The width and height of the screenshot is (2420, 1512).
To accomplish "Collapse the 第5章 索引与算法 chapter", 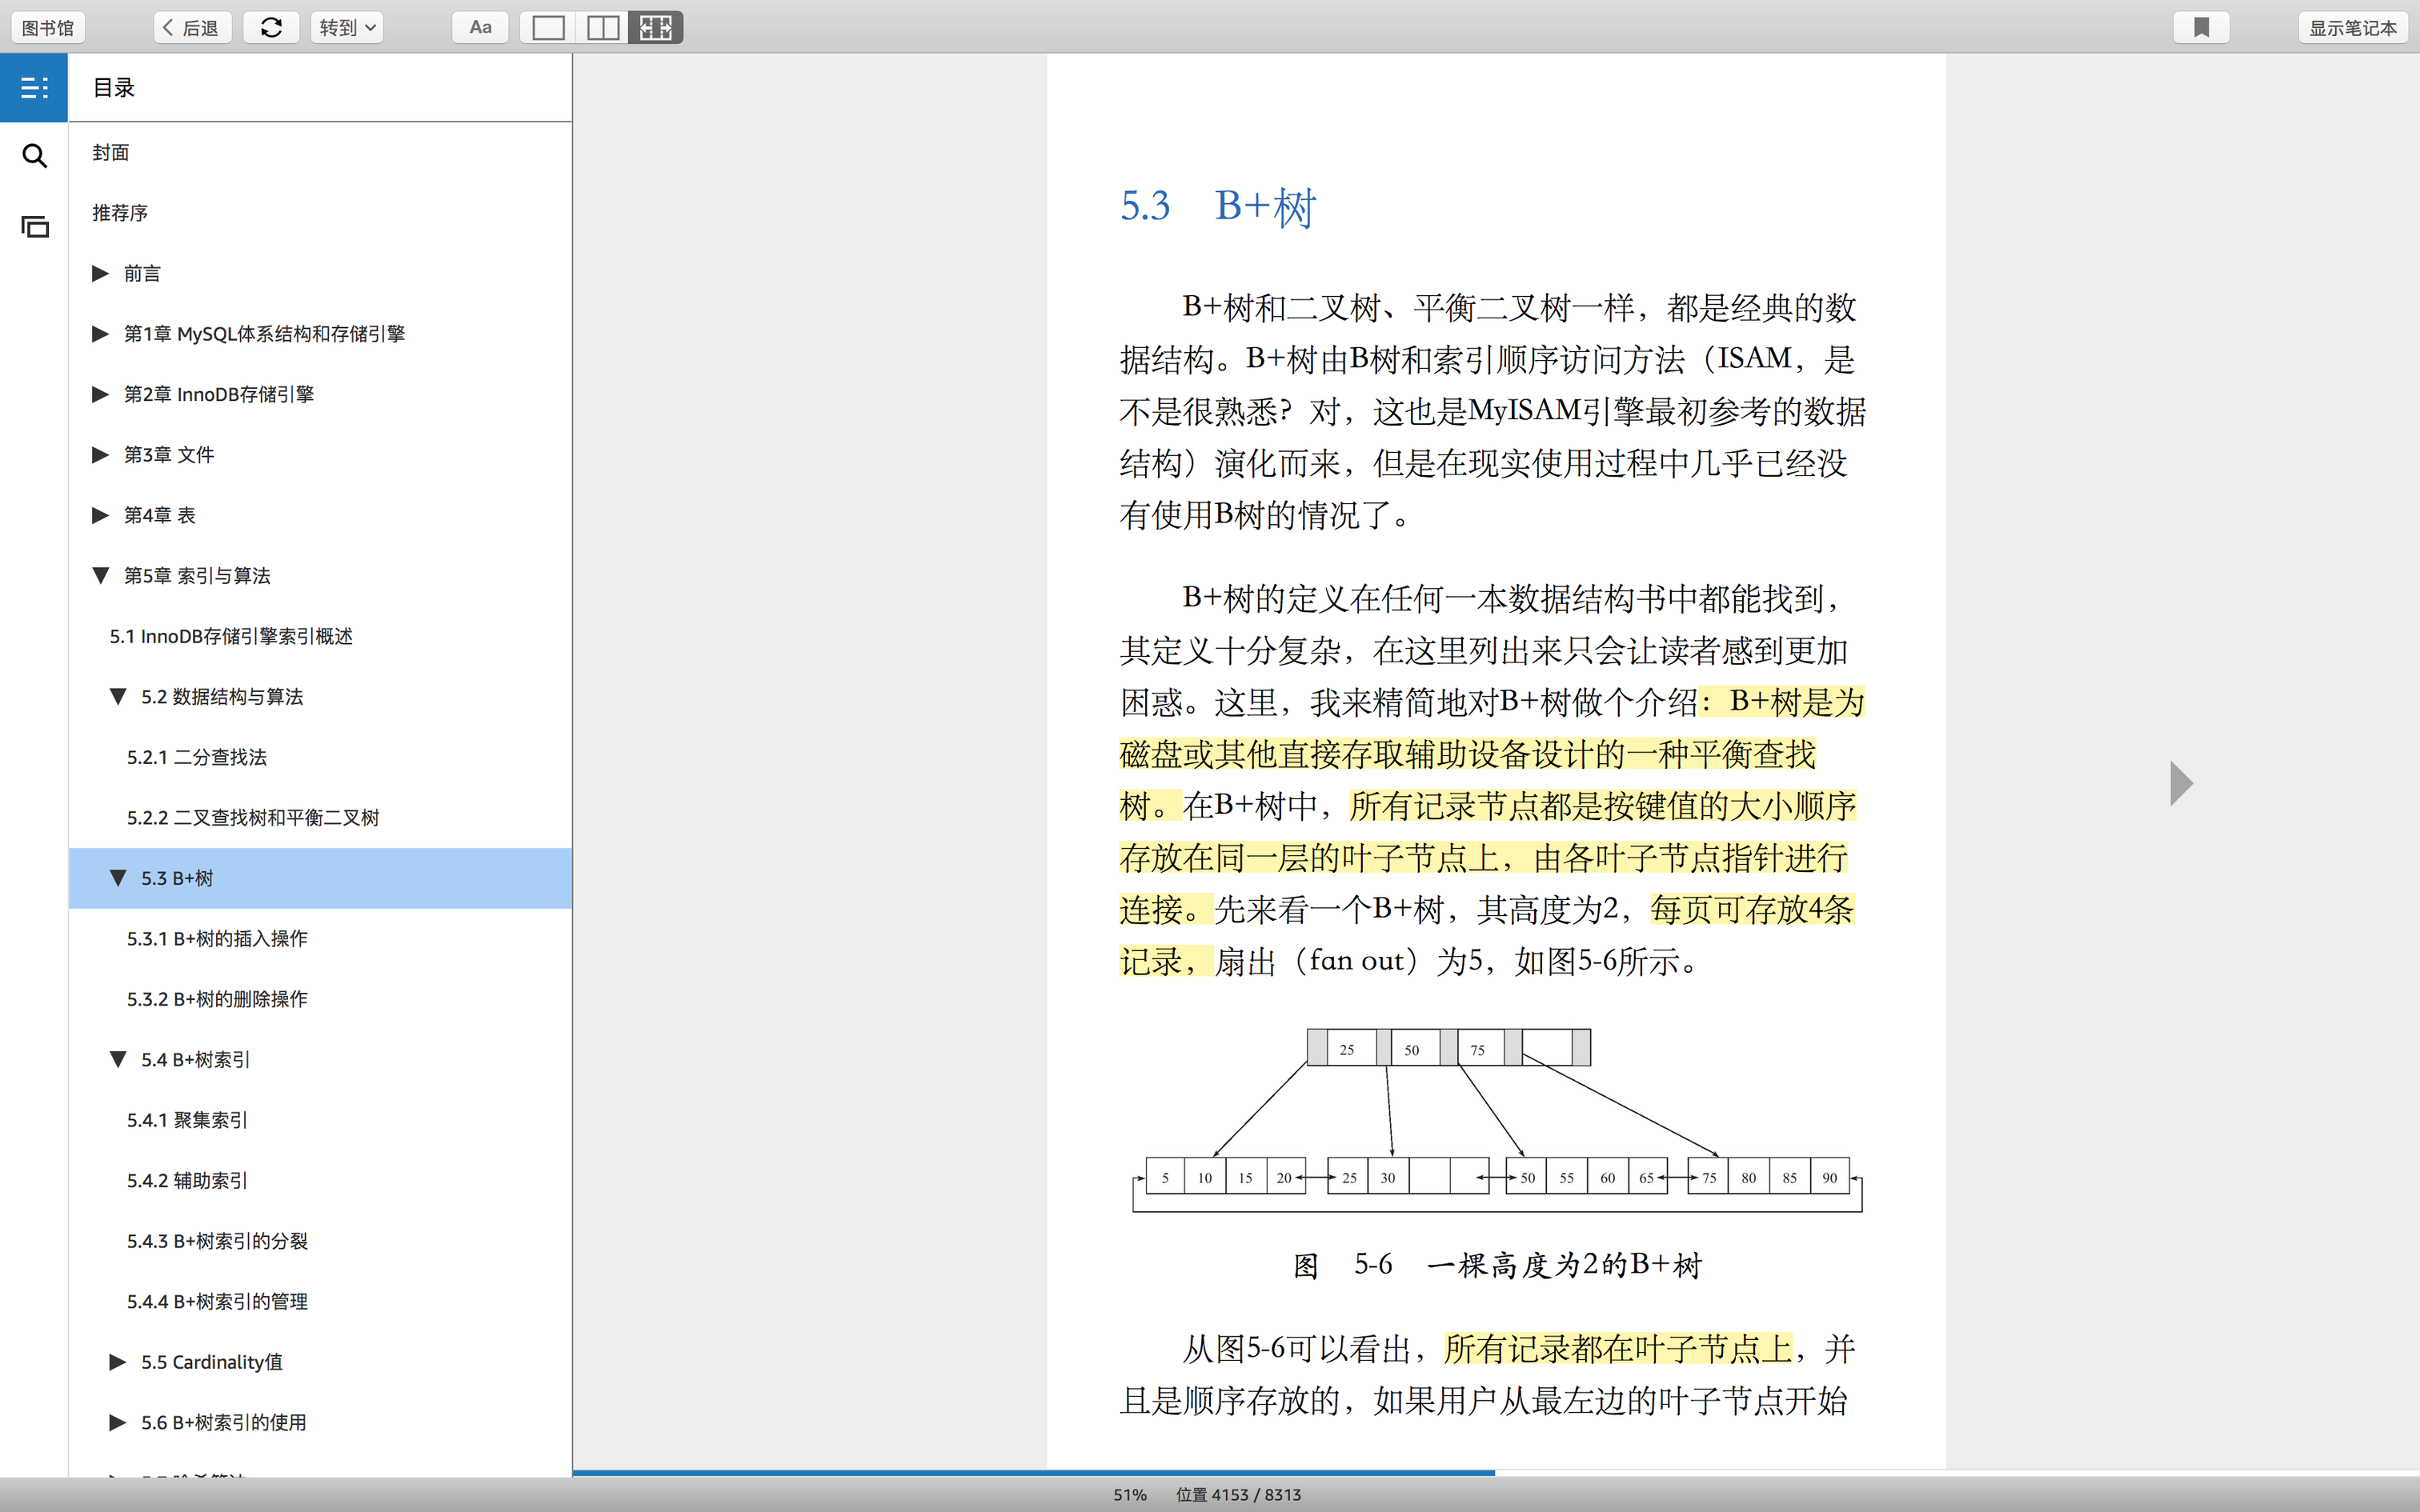I will coord(100,576).
